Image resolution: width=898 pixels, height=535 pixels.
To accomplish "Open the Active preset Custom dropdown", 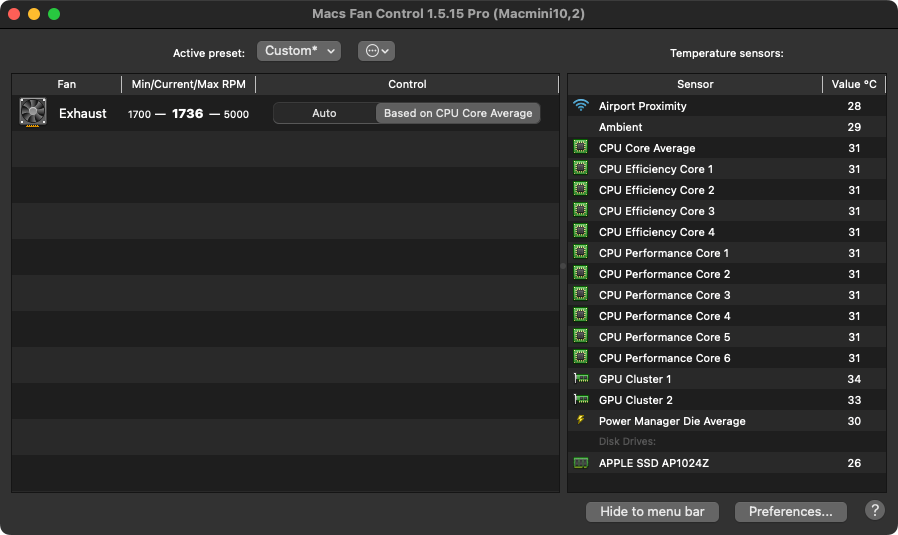I will coord(299,51).
